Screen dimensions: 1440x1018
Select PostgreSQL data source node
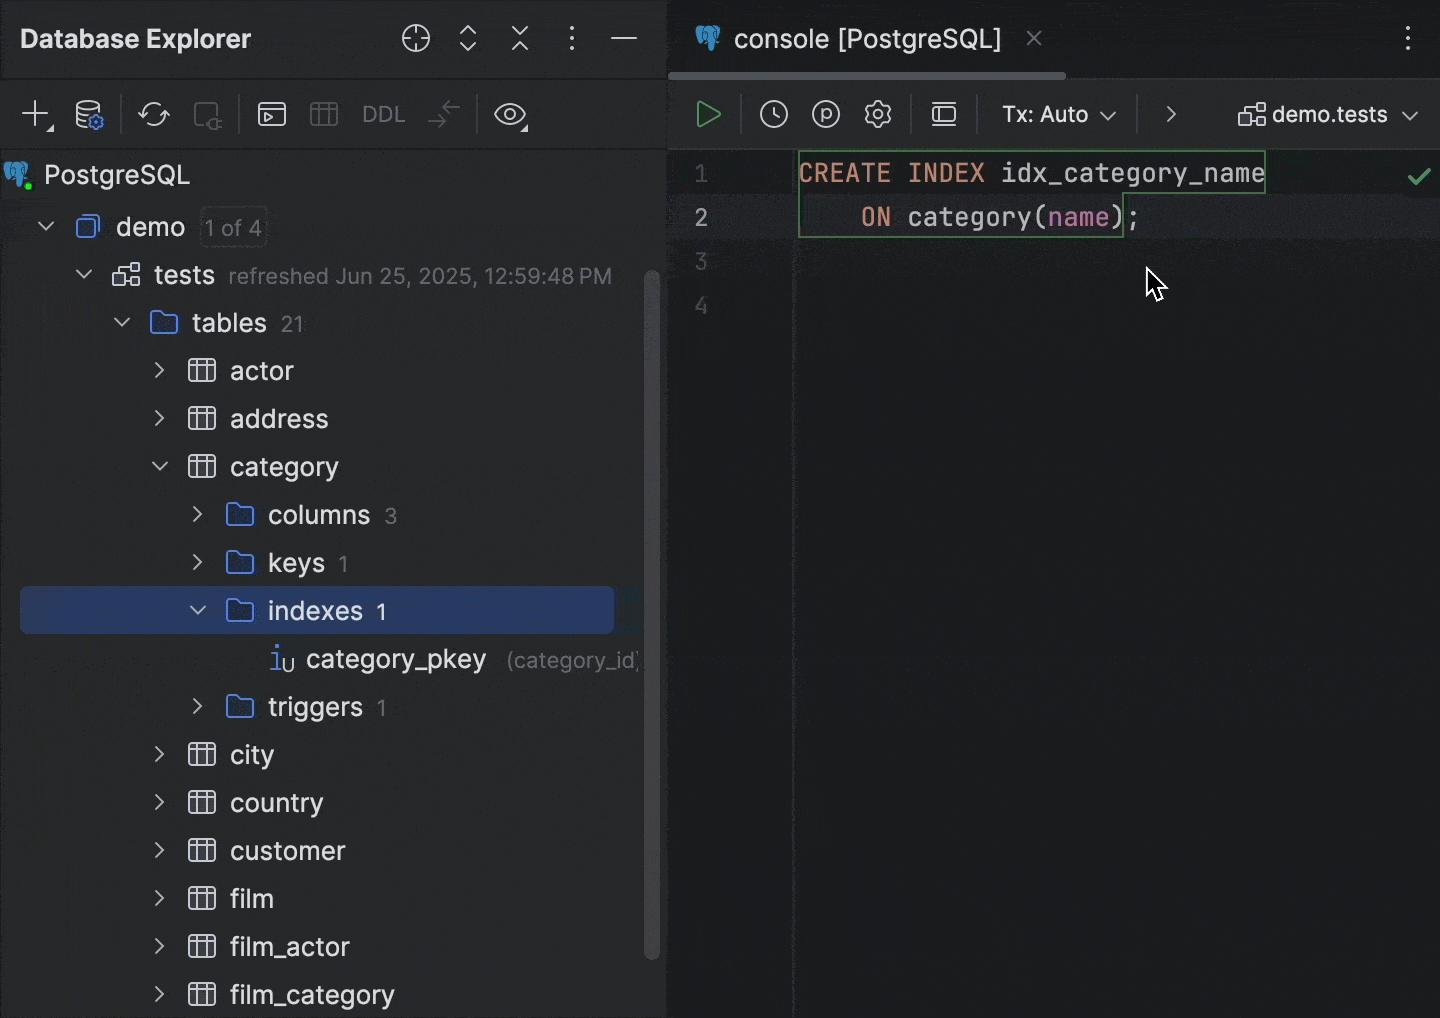pos(117,175)
